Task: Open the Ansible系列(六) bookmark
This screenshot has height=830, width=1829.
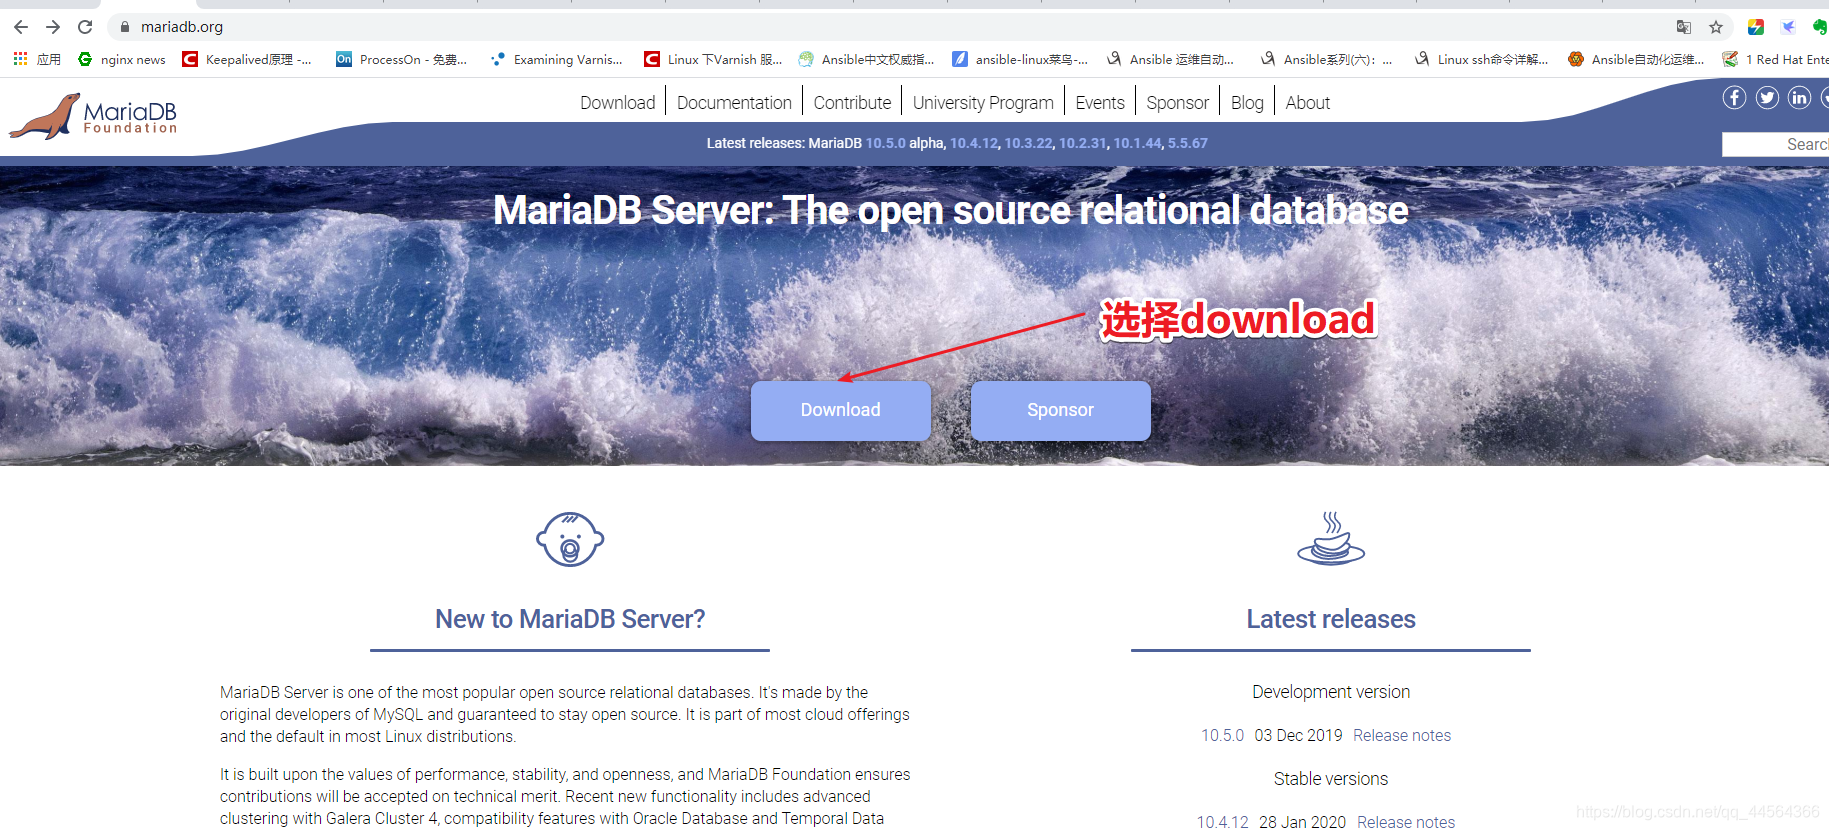Action: click(1326, 59)
